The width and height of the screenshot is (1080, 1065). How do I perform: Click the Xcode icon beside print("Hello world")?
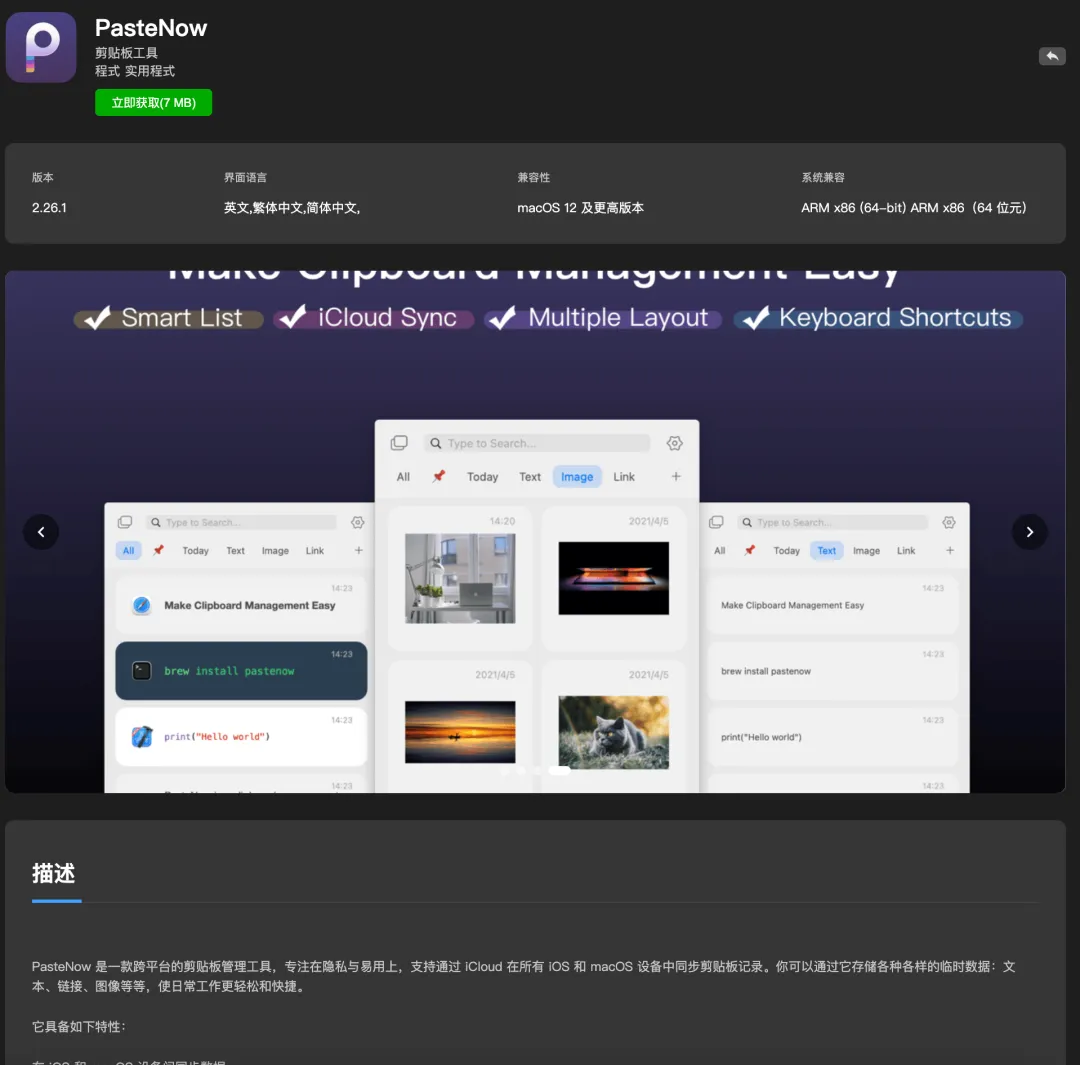pos(141,736)
